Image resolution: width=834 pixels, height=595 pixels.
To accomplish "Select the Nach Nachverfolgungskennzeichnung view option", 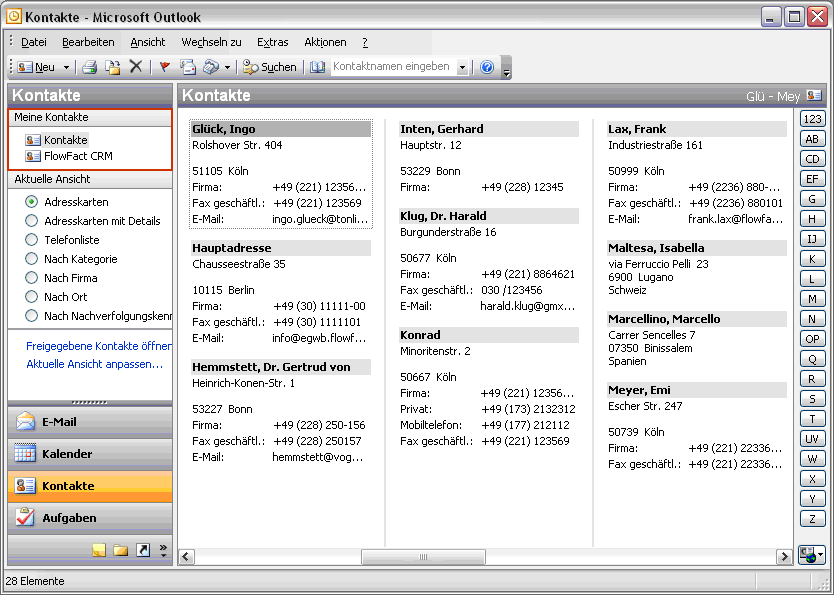I will tap(98, 316).
